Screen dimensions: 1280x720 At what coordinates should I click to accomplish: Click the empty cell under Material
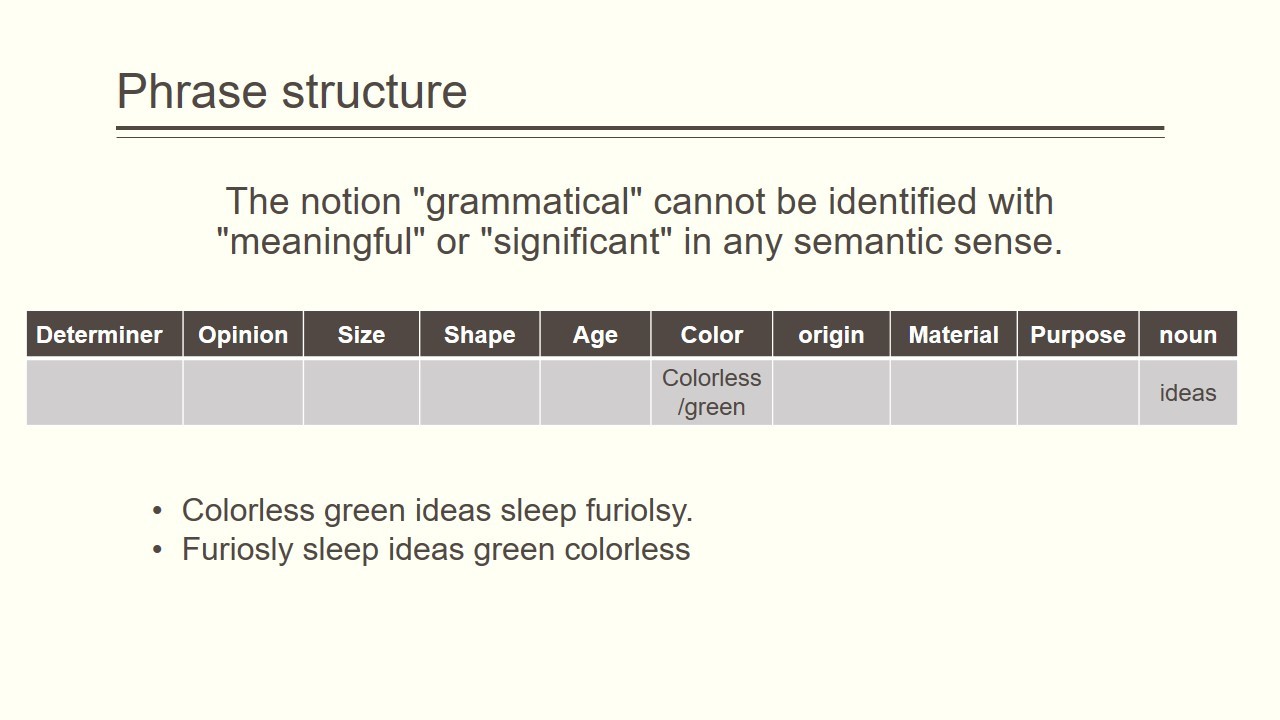click(953, 392)
